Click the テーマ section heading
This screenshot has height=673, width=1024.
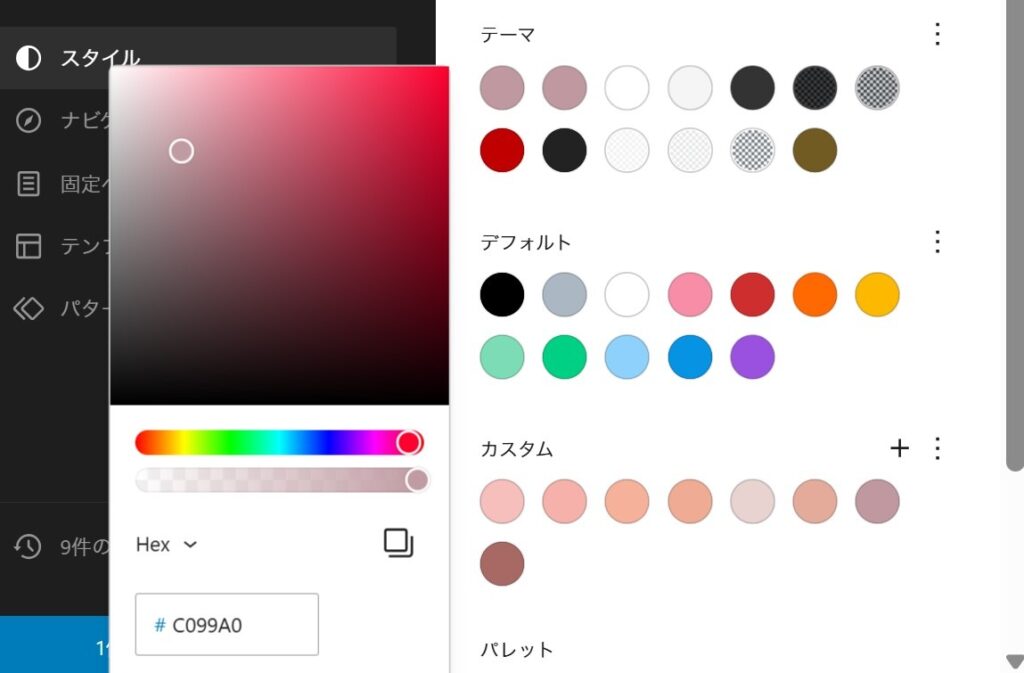pyautogui.click(x=508, y=34)
